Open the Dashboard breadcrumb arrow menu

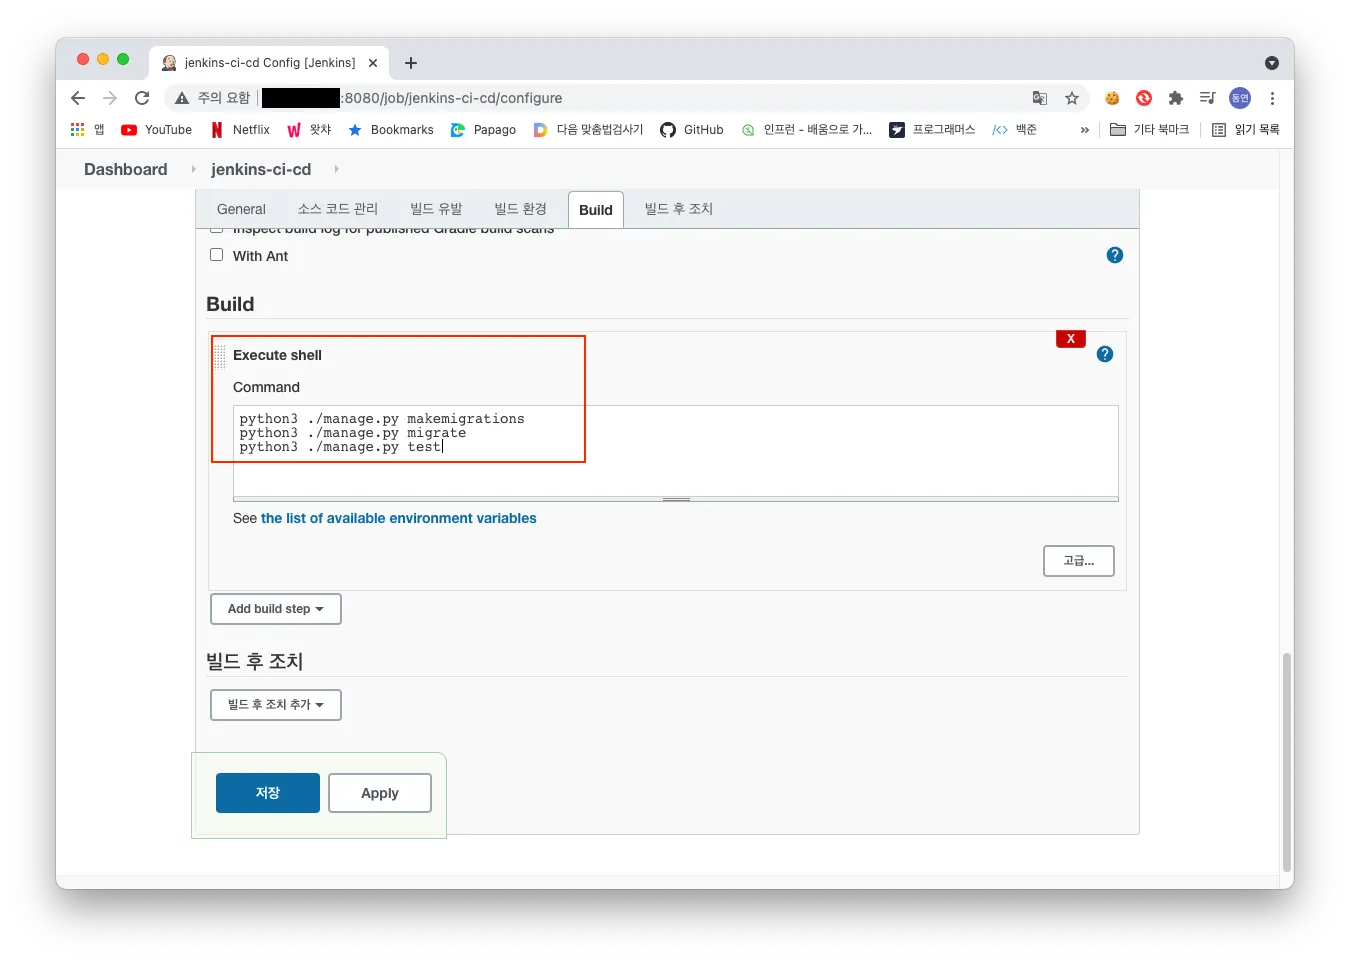193,169
